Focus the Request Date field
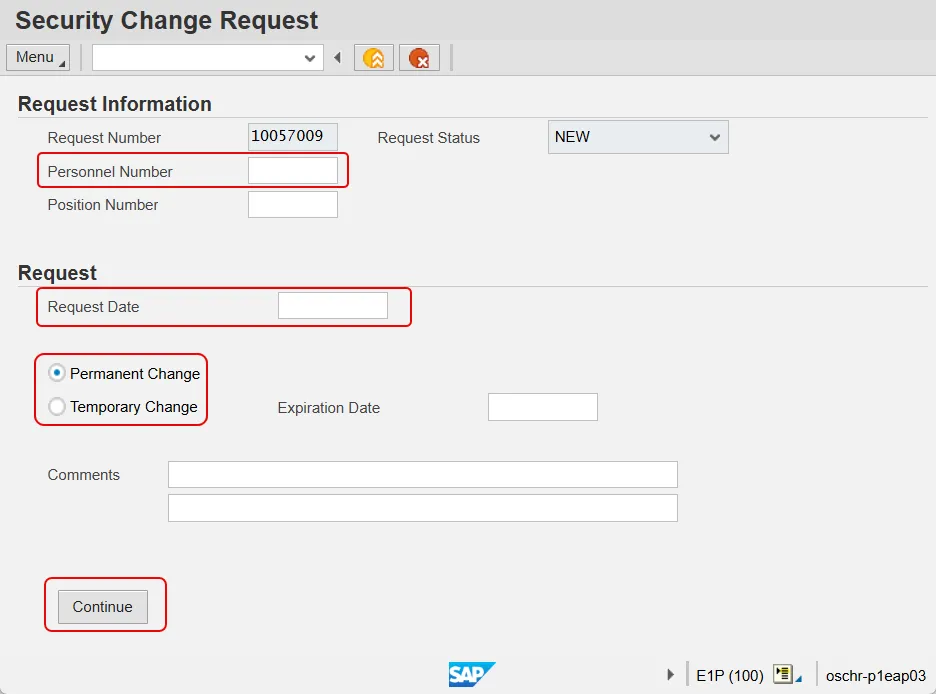This screenshot has width=936, height=694. (x=332, y=306)
